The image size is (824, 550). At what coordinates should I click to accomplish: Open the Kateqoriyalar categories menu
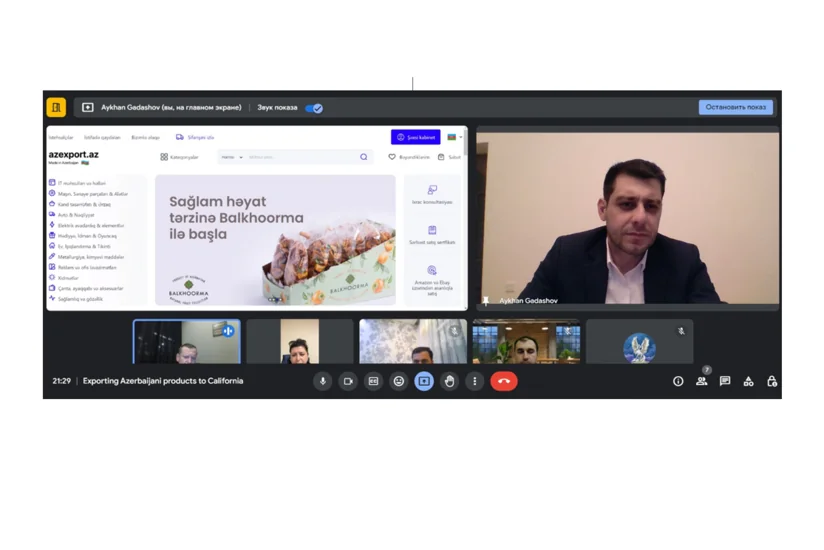[x=179, y=157]
